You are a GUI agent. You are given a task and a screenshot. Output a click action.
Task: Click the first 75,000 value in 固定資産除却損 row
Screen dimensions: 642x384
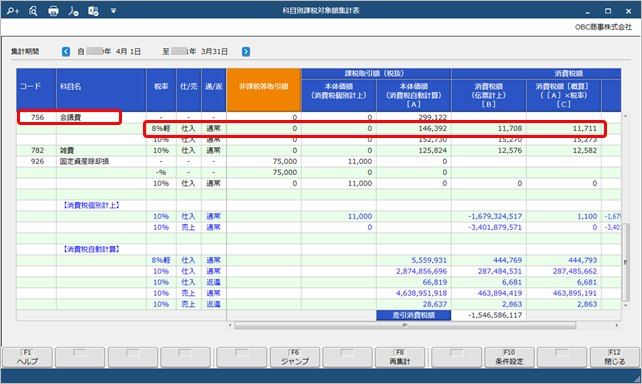[x=285, y=162]
